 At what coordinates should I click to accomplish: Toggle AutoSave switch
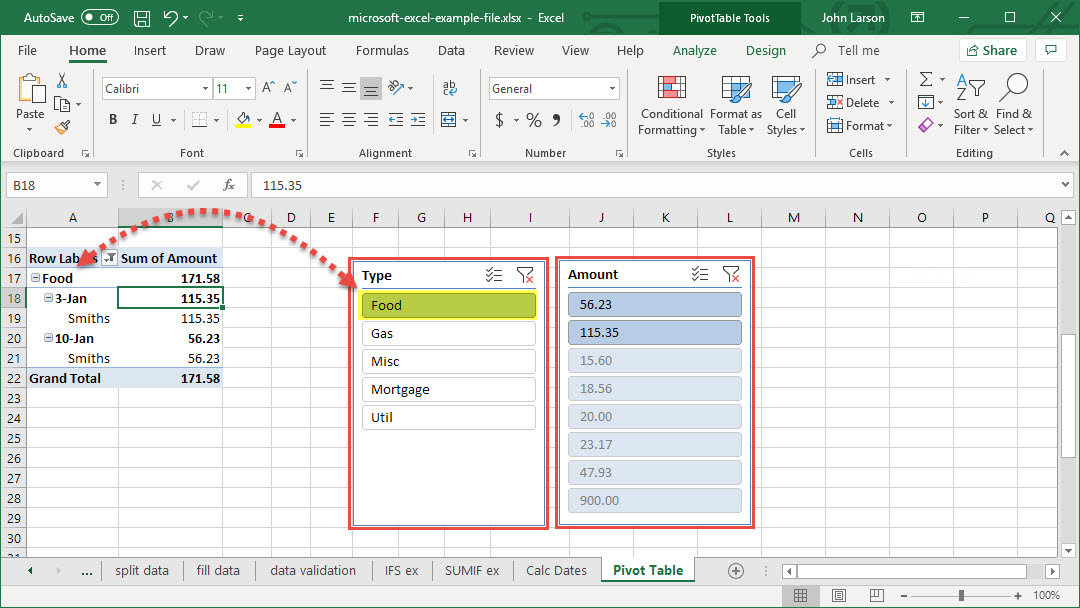pyautogui.click(x=99, y=18)
